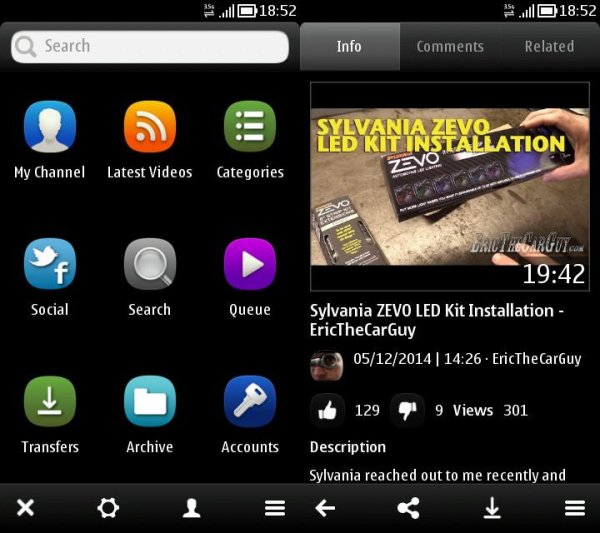Open Latest Videos feed icon
This screenshot has width=600, height=533.
pos(150,127)
